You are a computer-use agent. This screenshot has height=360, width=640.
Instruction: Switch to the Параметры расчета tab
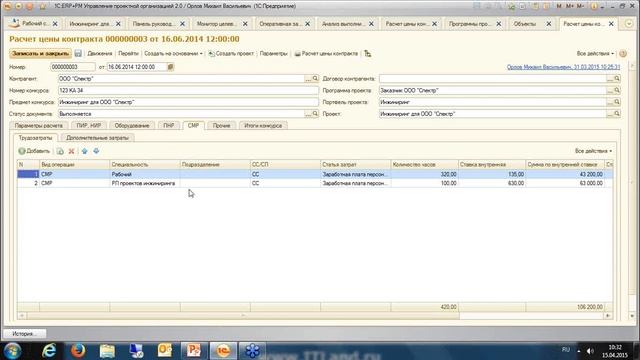(39, 126)
